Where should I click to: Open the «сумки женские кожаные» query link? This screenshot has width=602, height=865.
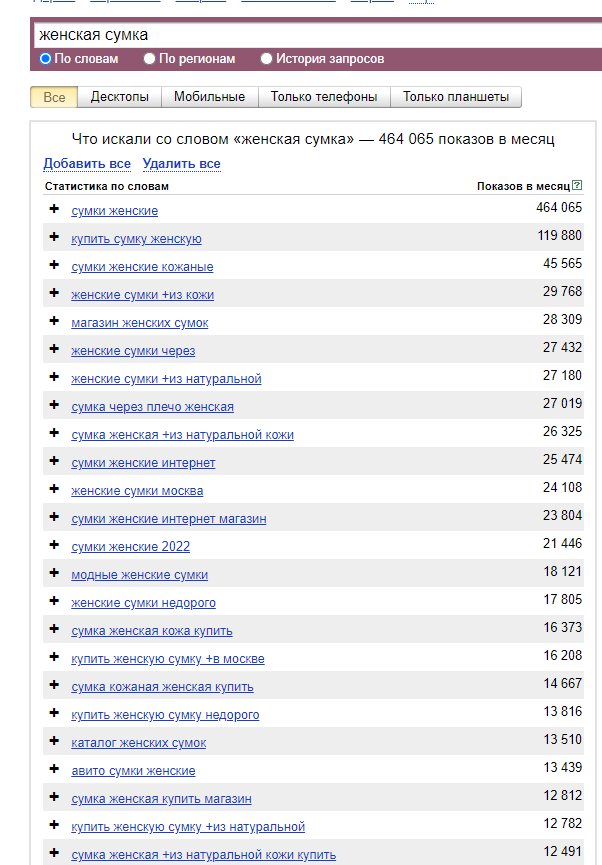pyautogui.click(x=142, y=267)
